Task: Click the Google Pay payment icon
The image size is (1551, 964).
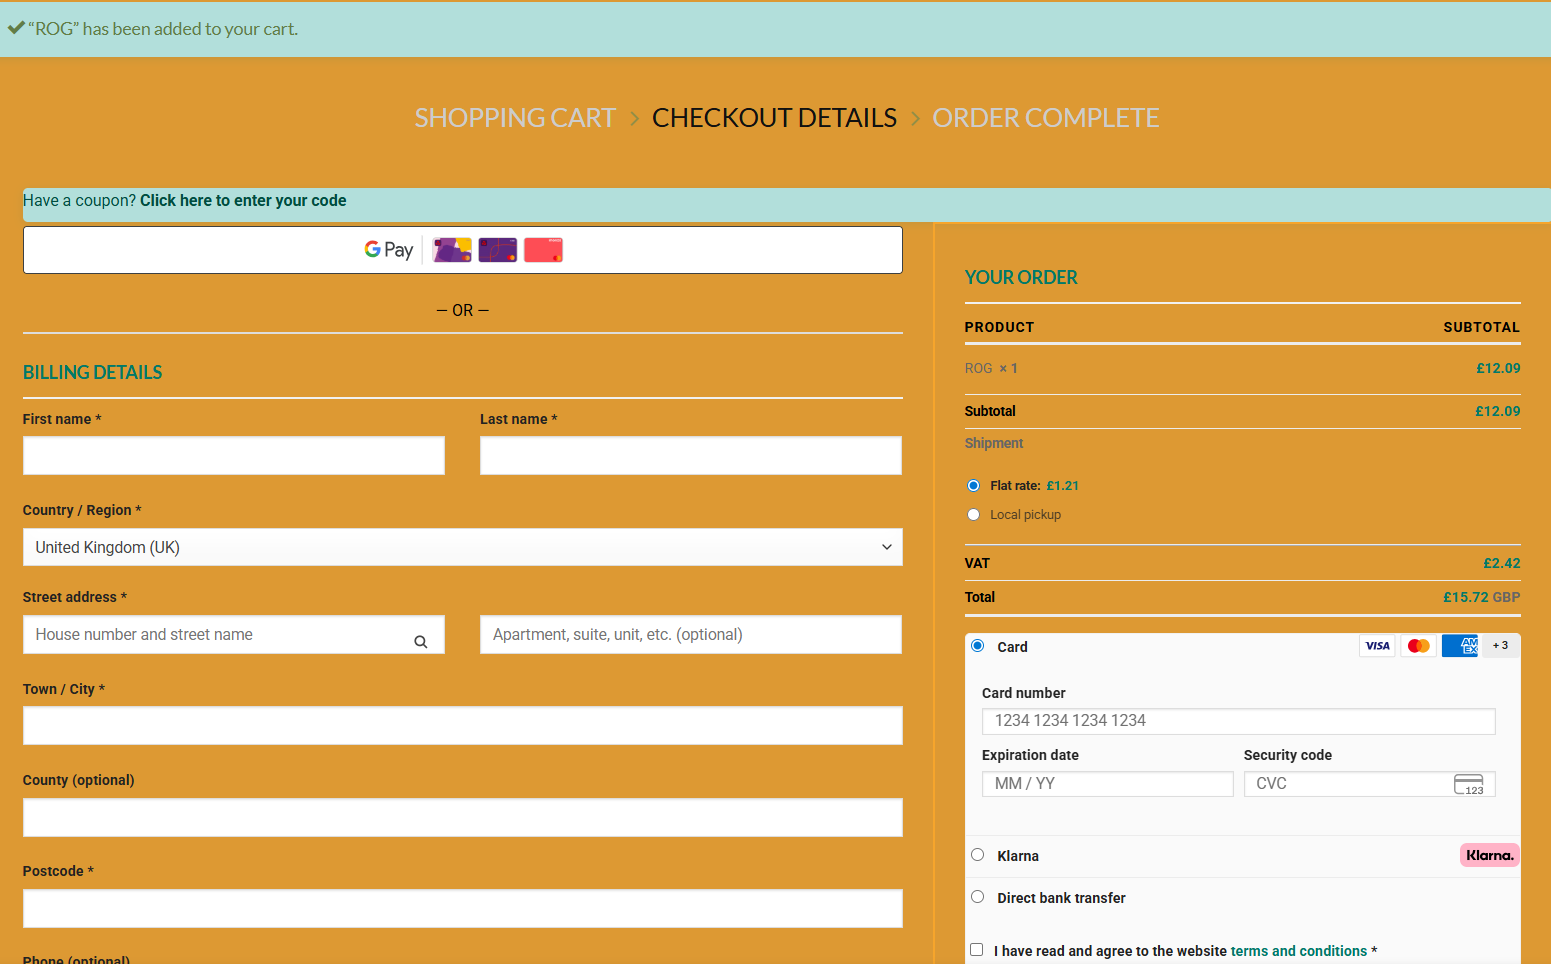Action: tap(388, 249)
